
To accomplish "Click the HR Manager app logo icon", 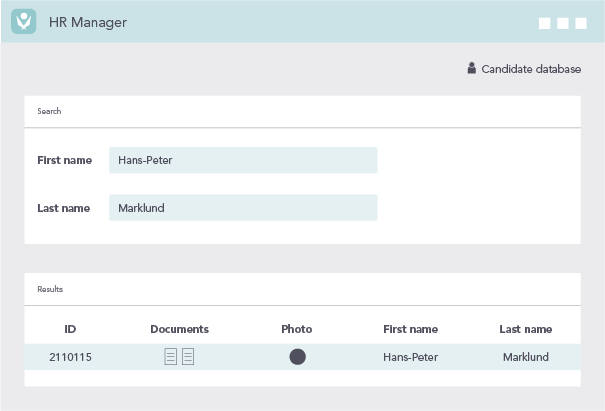I will click(24, 22).
